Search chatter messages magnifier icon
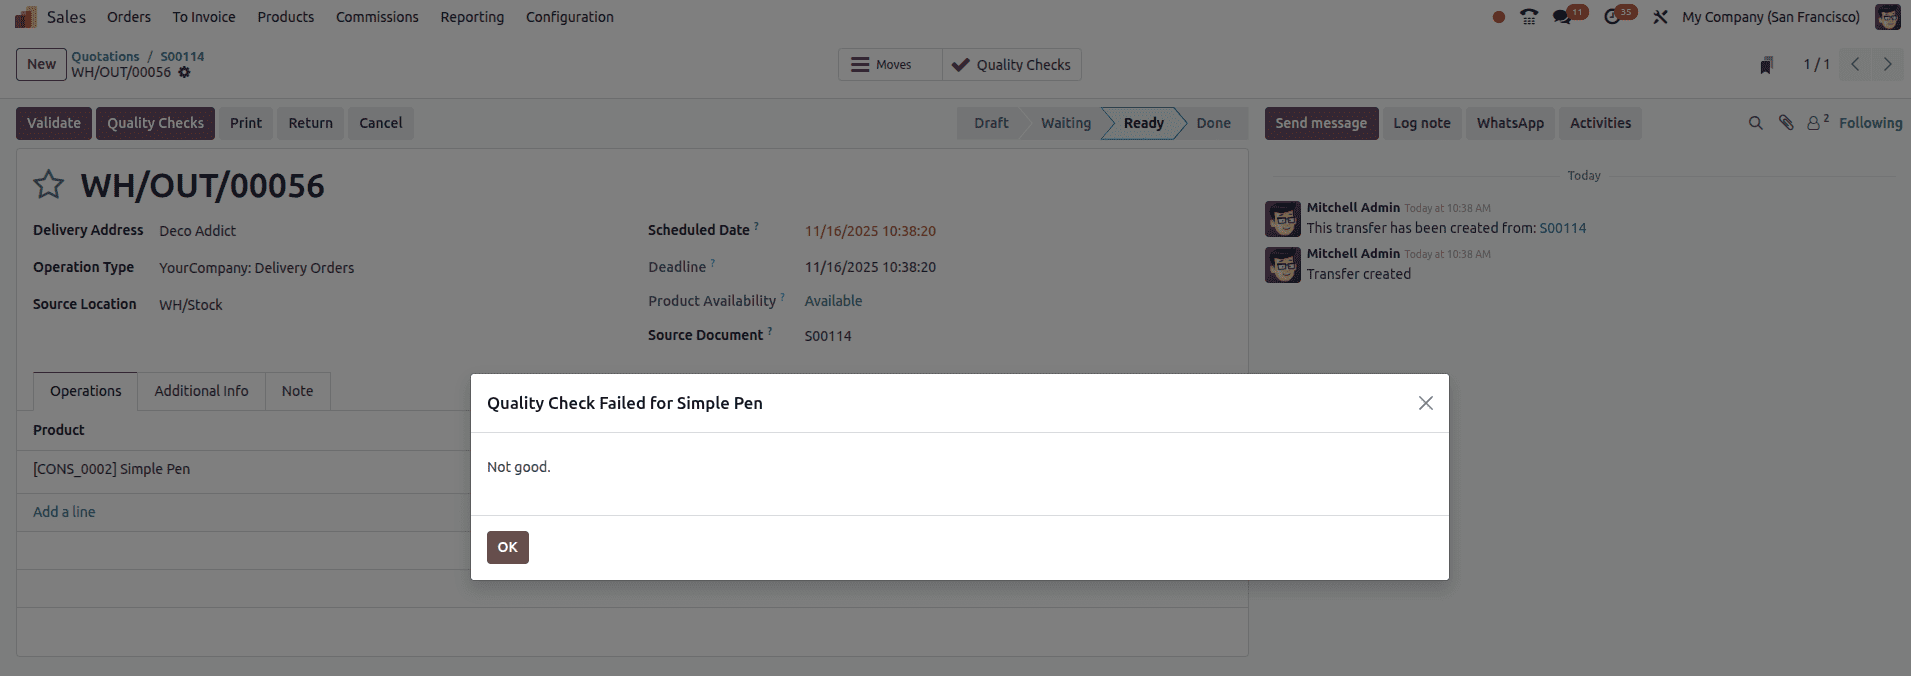The height and width of the screenshot is (676, 1911). coord(1755,123)
